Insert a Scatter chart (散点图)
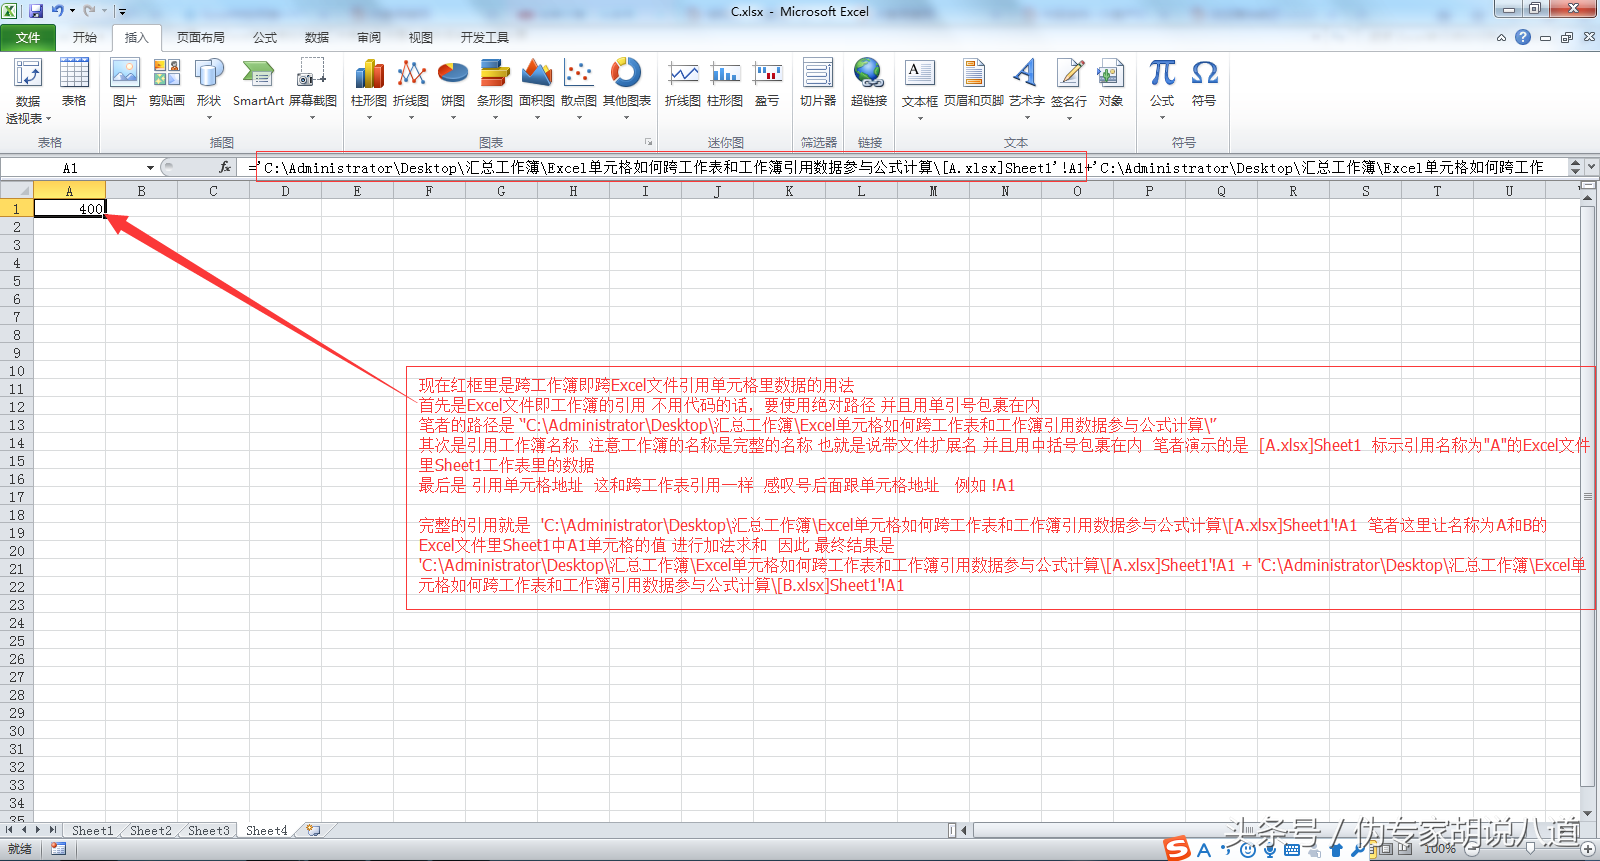1600x861 pixels. pyautogui.click(x=579, y=88)
